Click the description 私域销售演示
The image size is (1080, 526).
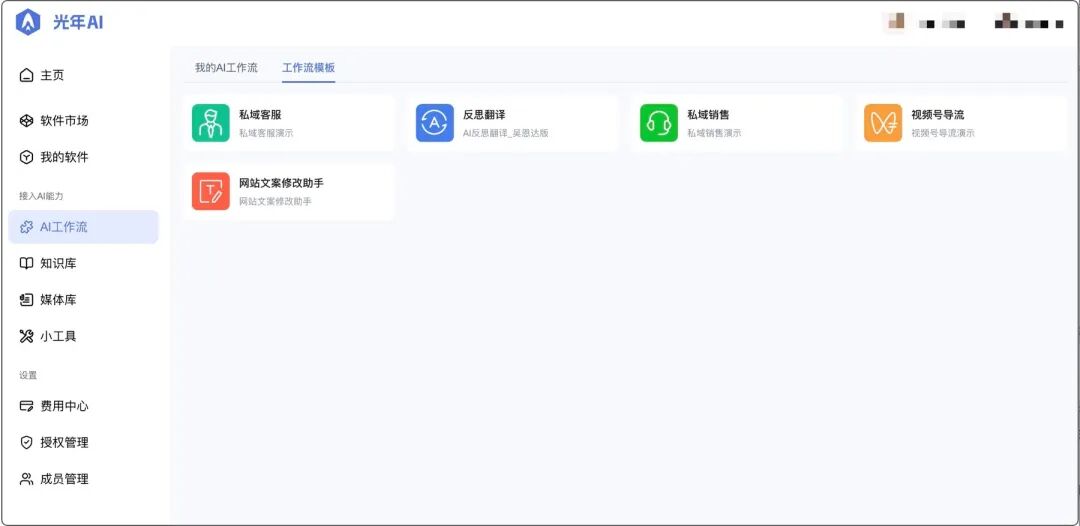[x=714, y=133]
